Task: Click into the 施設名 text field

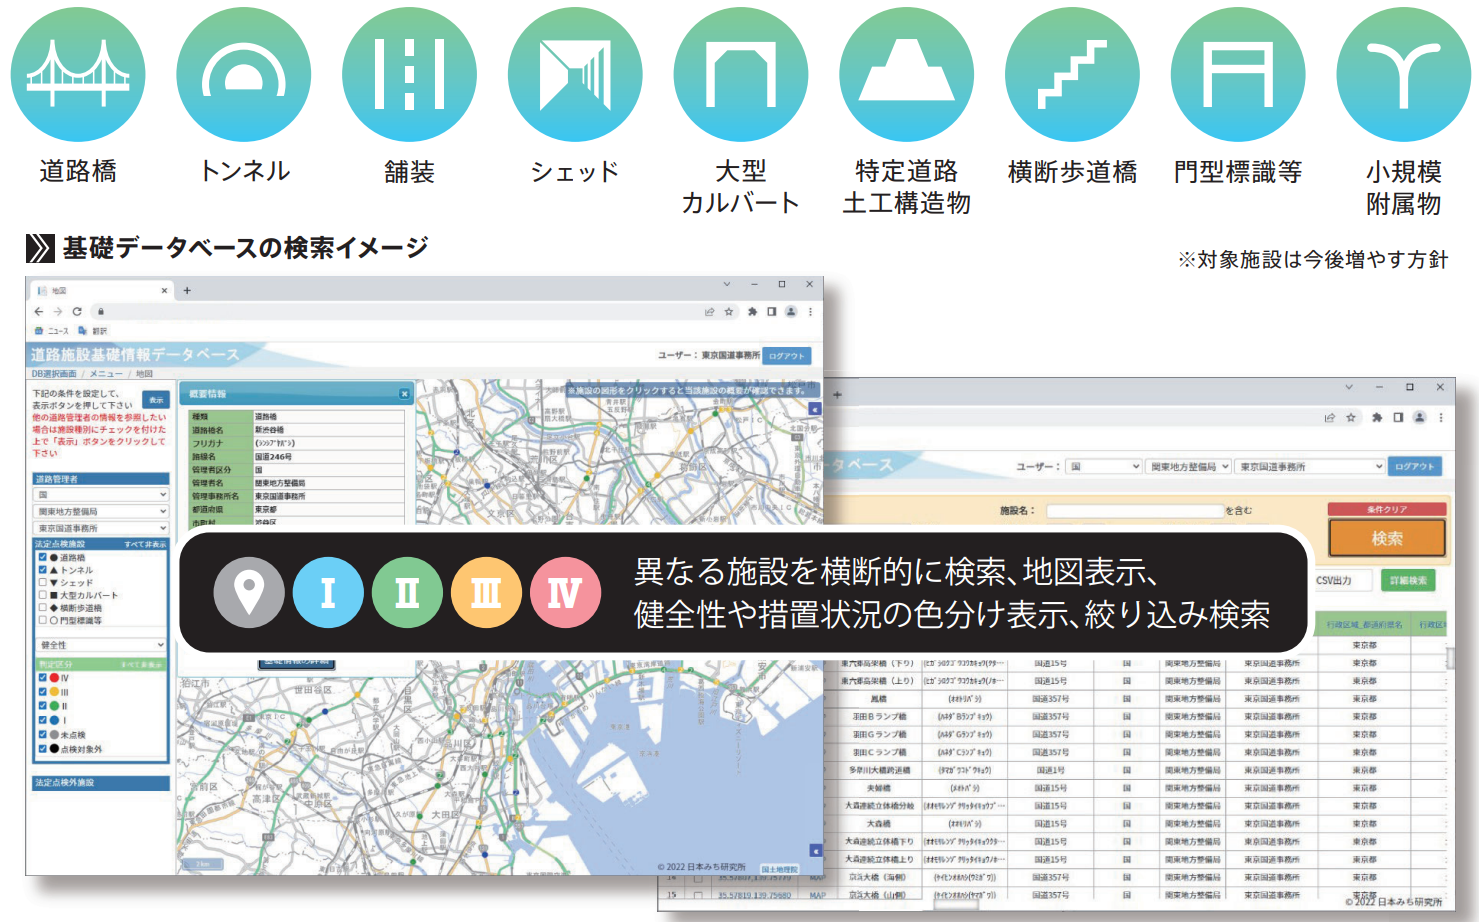Action: click(x=1134, y=510)
